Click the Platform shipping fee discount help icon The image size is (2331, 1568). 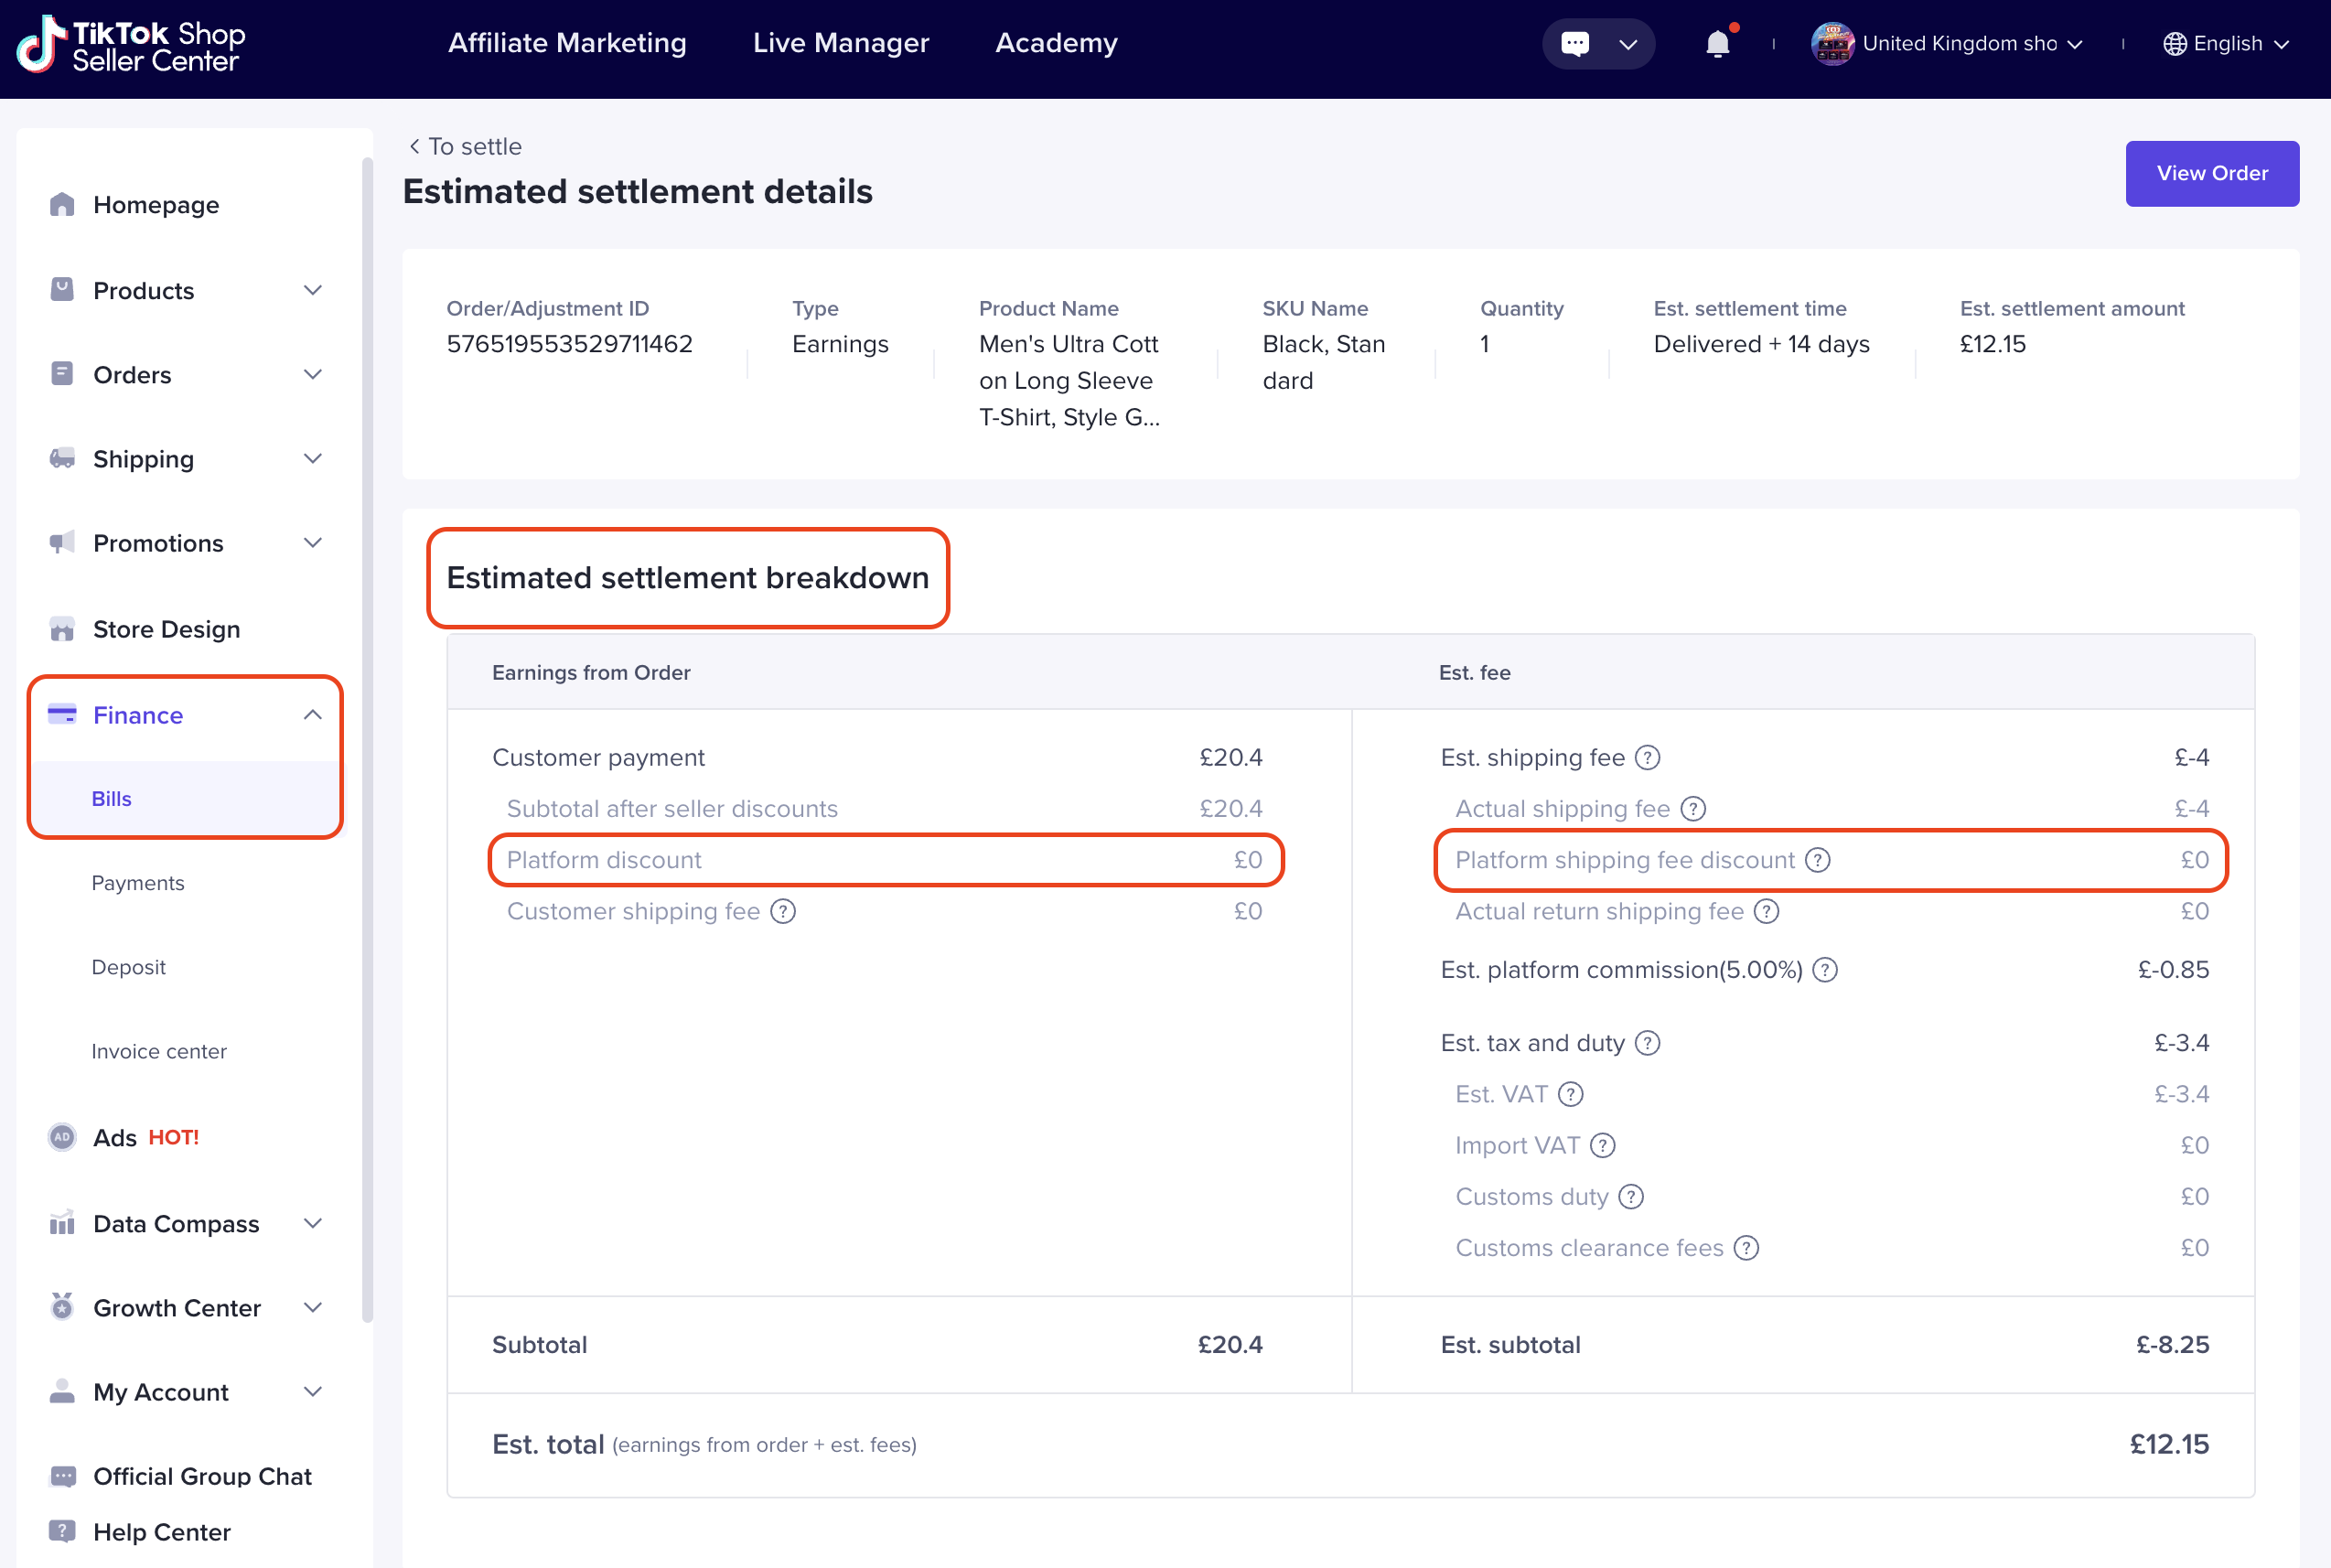[1817, 860]
